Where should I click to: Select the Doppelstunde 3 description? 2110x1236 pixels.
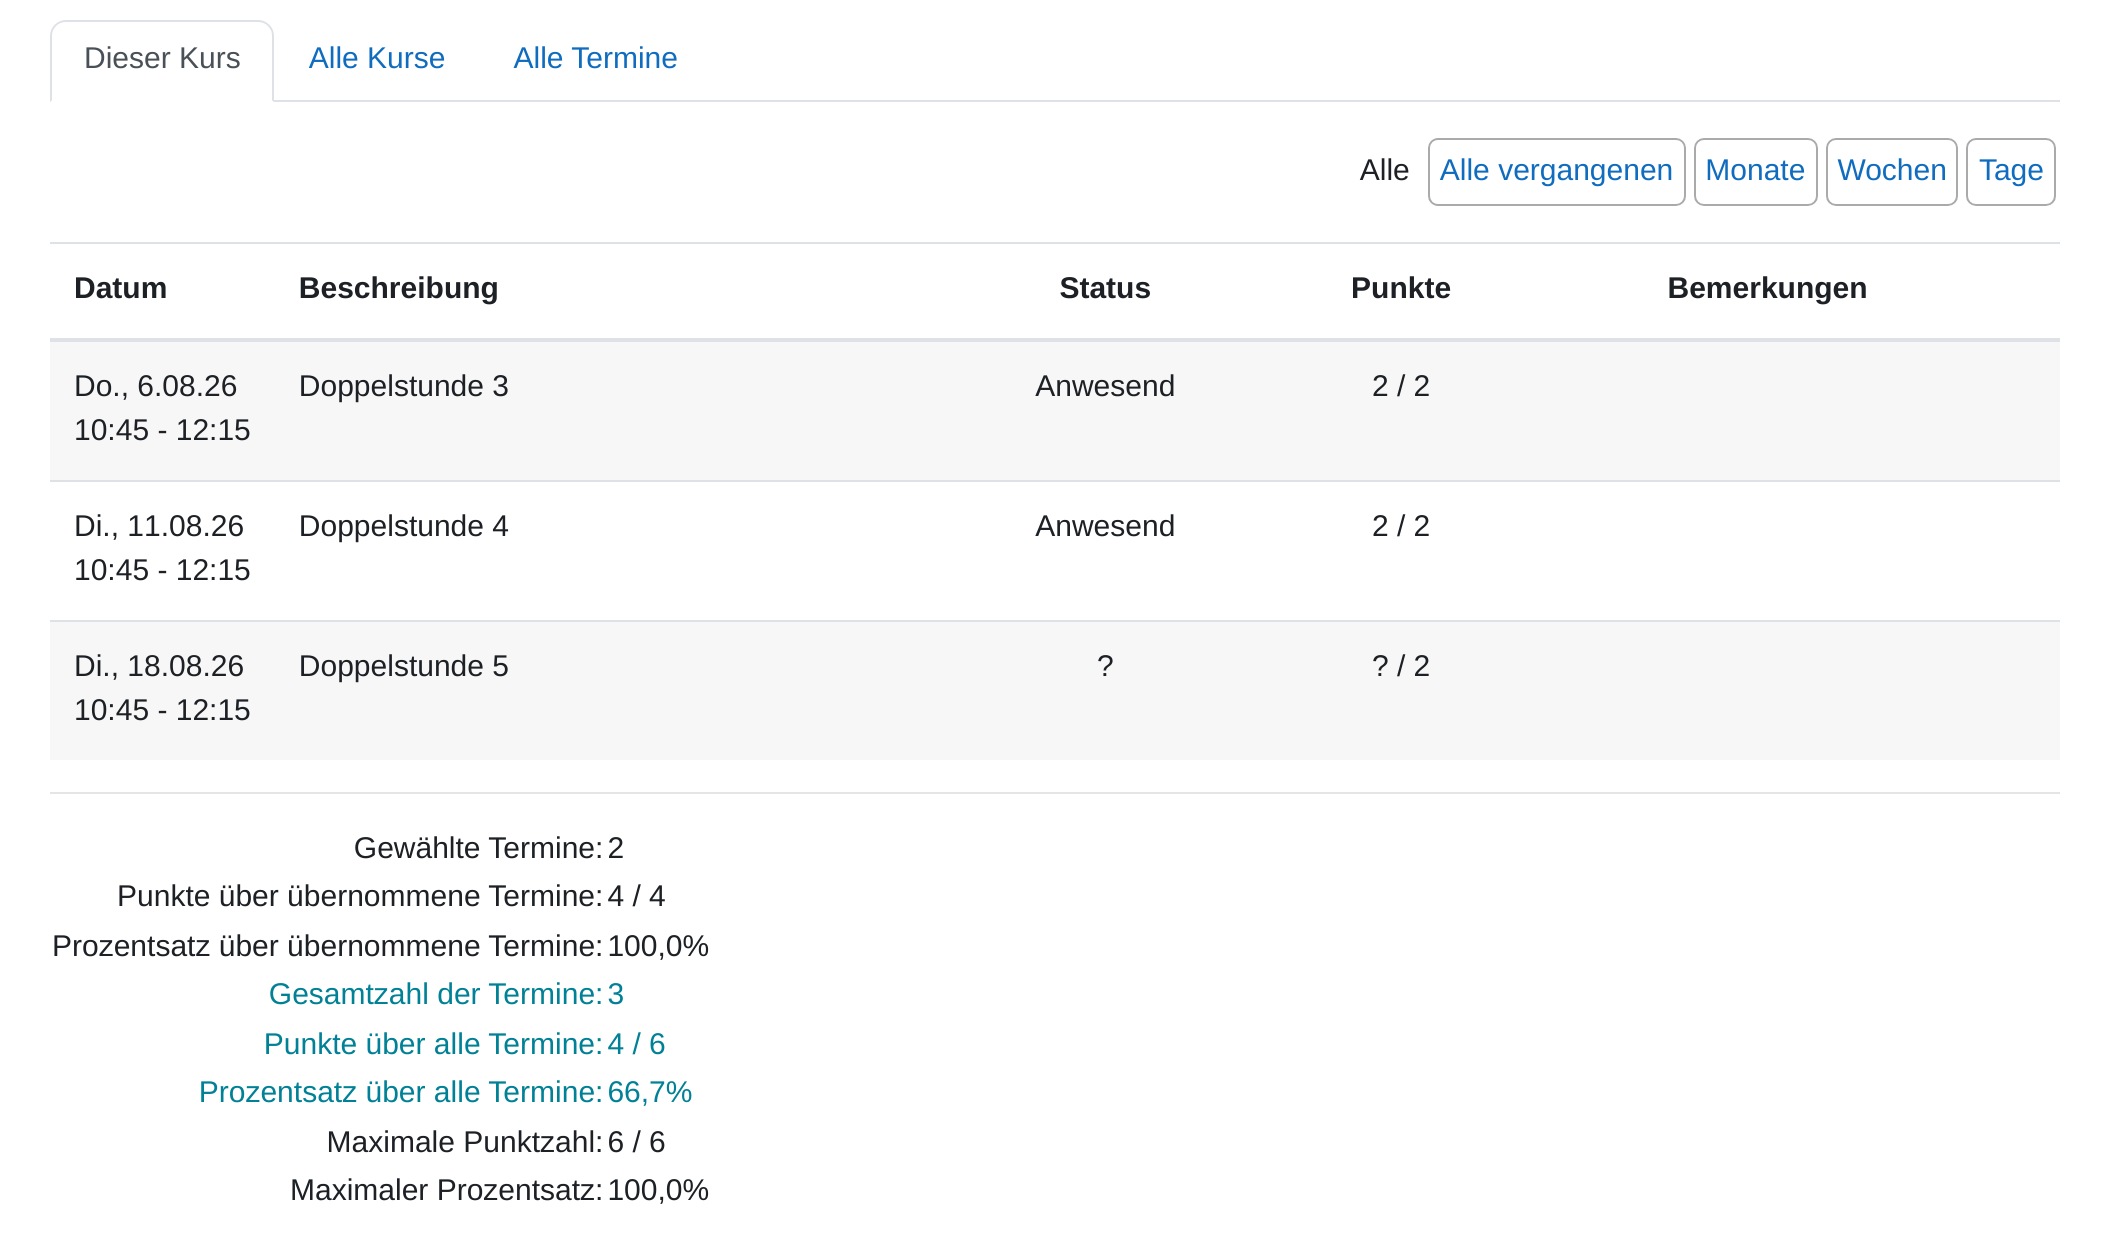click(x=403, y=386)
